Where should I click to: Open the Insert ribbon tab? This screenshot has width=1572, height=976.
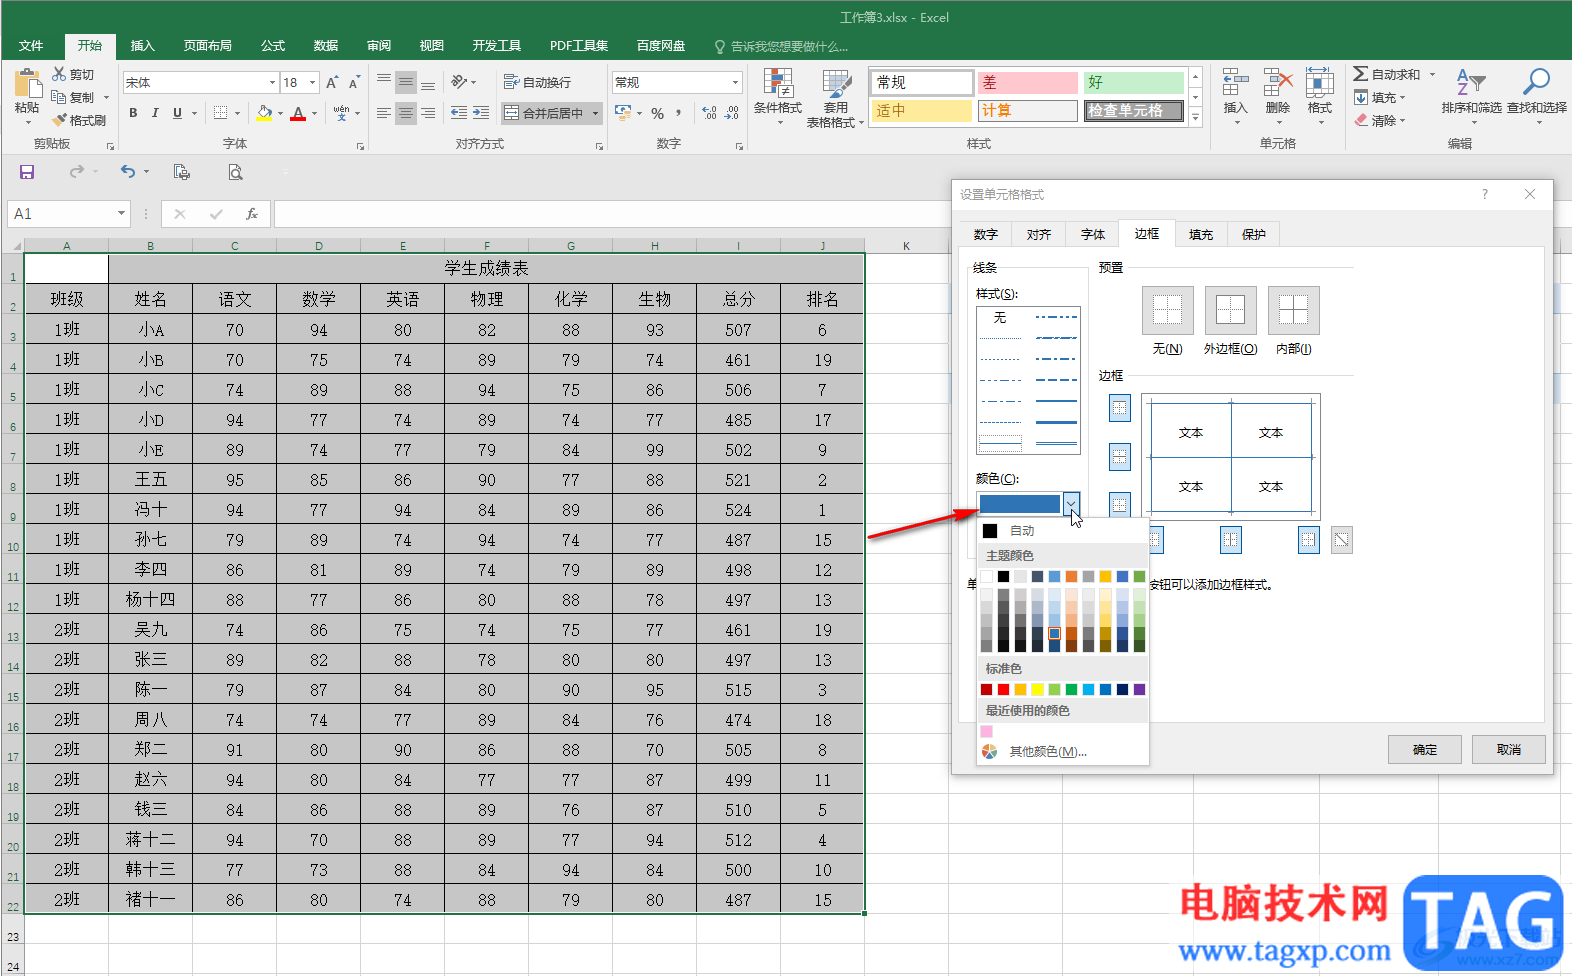tap(142, 45)
